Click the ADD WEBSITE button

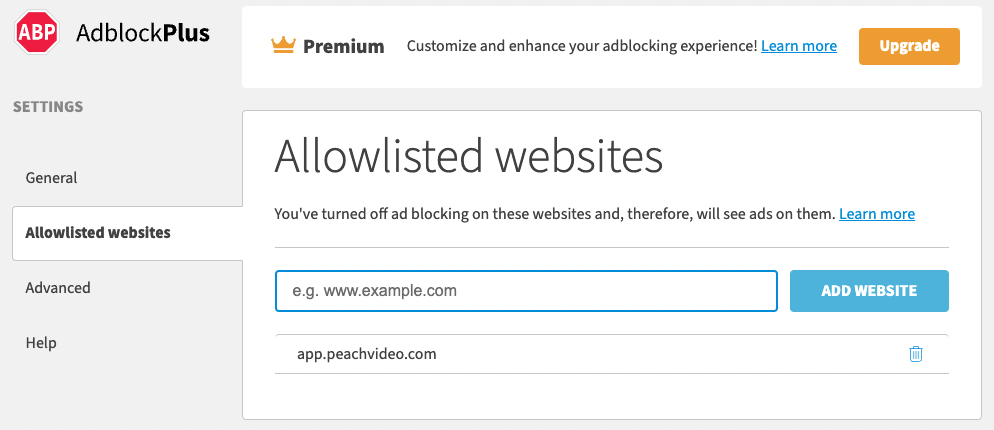pos(869,291)
